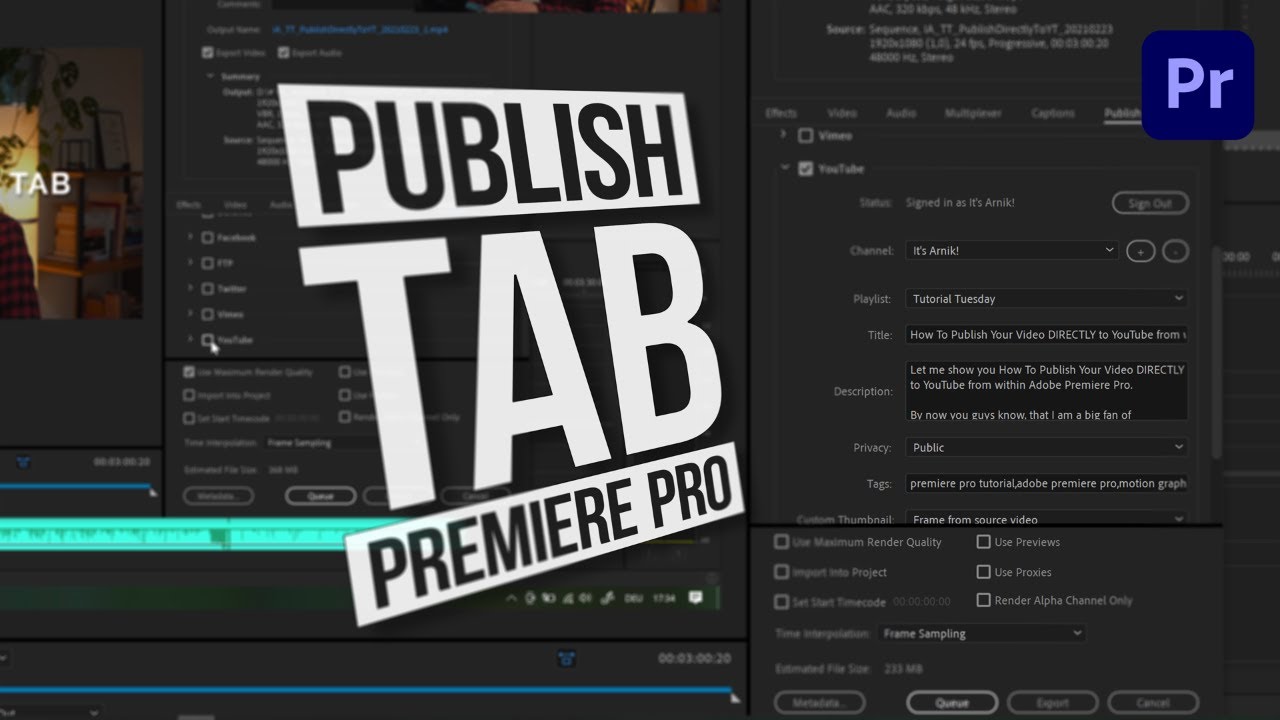This screenshot has height=720, width=1280.
Task: Click the DEU language indicator in taskbar
Action: tap(635, 598)
